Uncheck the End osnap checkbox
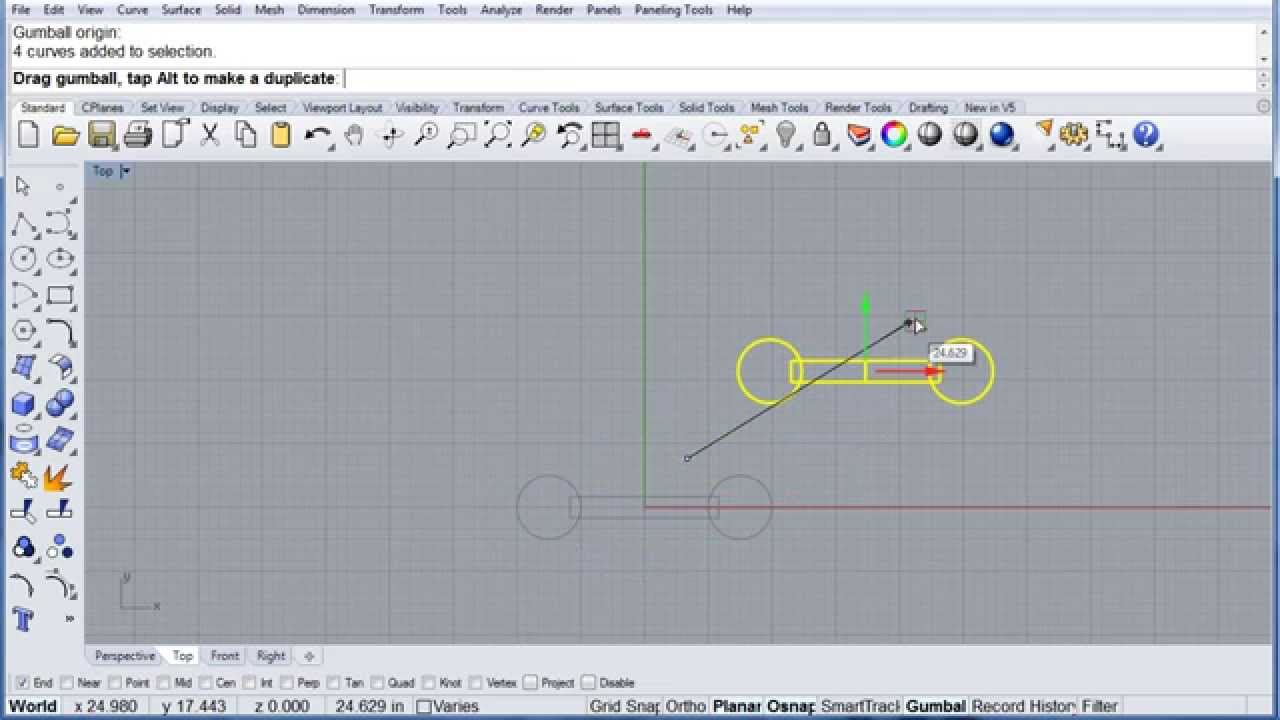The image size is (1280, 720). (23, 683)
